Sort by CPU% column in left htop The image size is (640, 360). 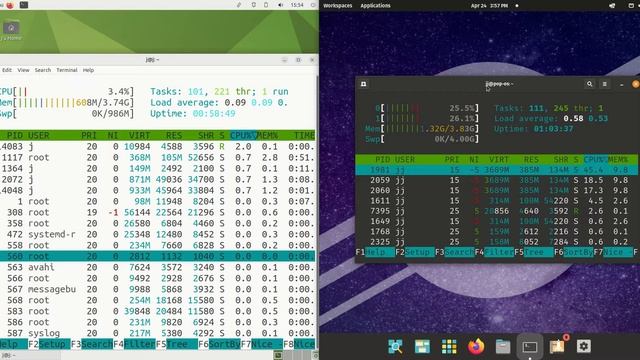coord(243,135)
